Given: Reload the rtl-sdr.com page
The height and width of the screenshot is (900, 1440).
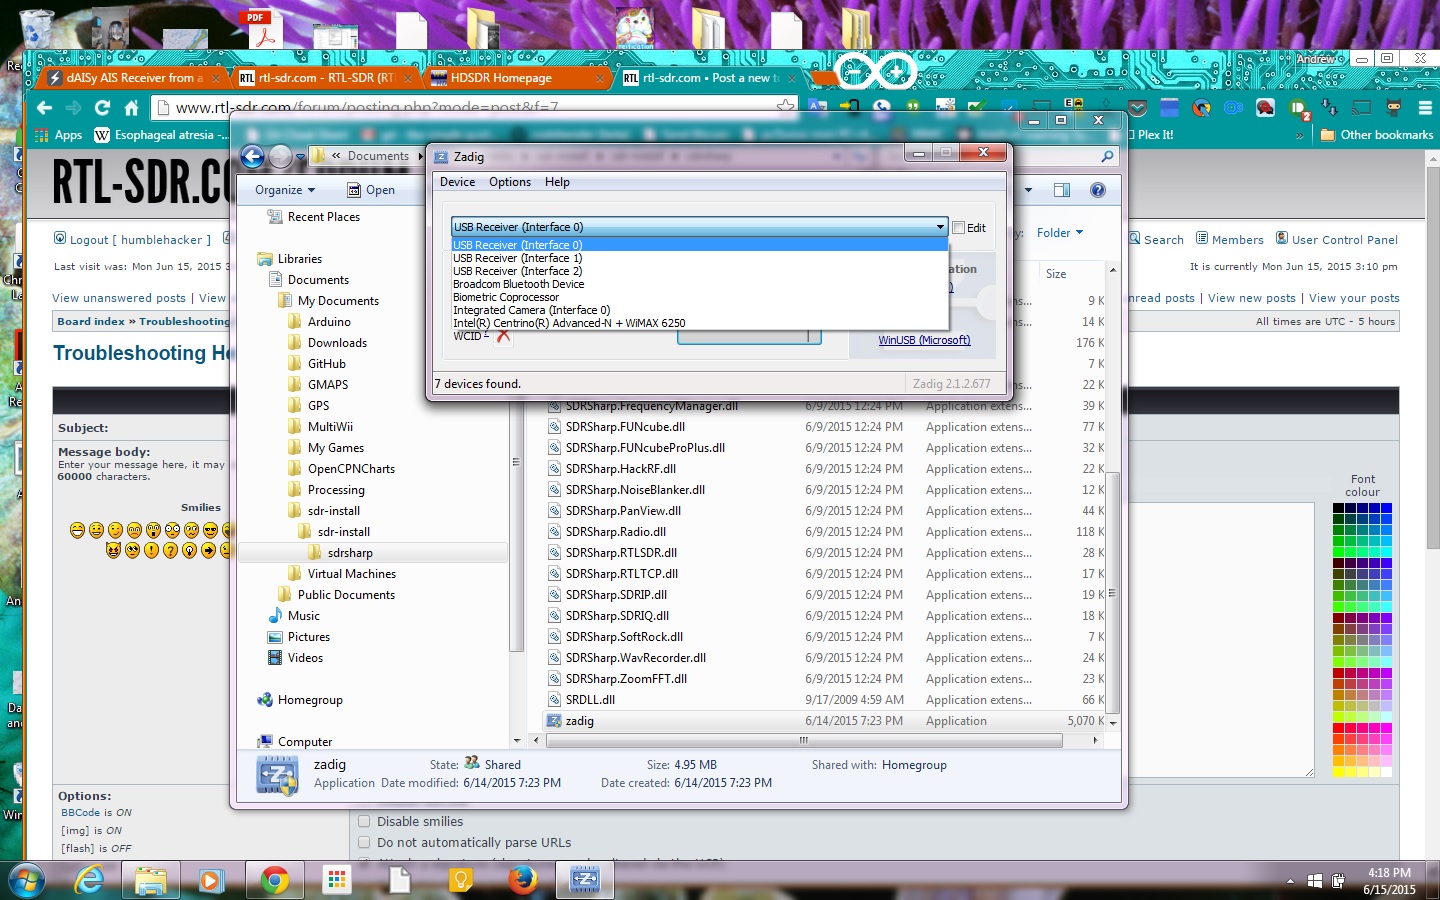Looking at the screenshot, I should (x=102, y=108).
